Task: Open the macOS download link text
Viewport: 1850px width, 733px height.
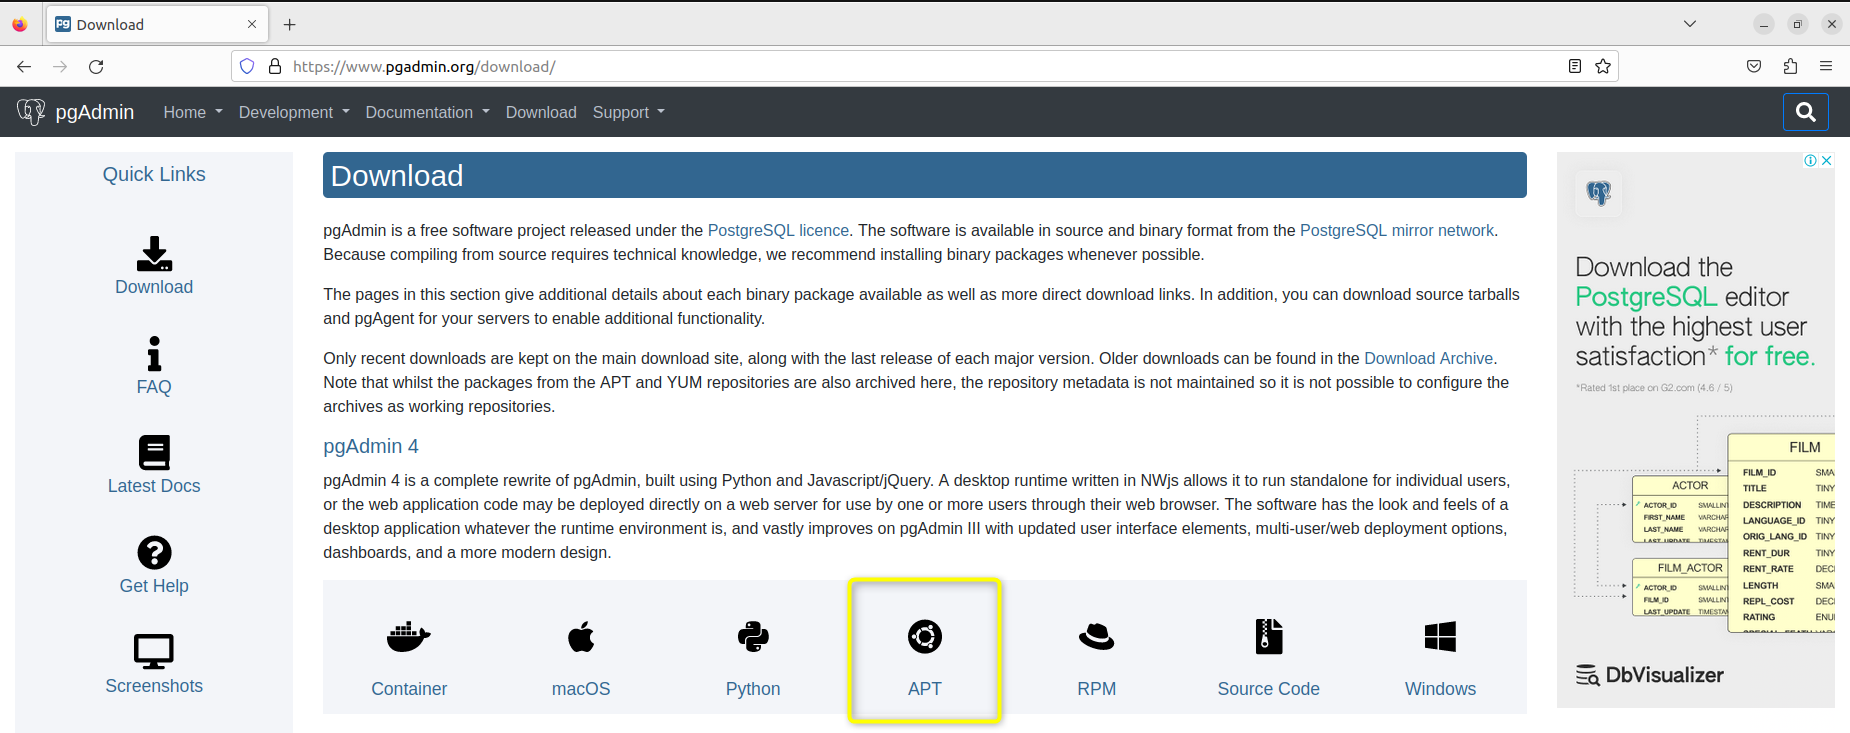Action: coord(581,689)
